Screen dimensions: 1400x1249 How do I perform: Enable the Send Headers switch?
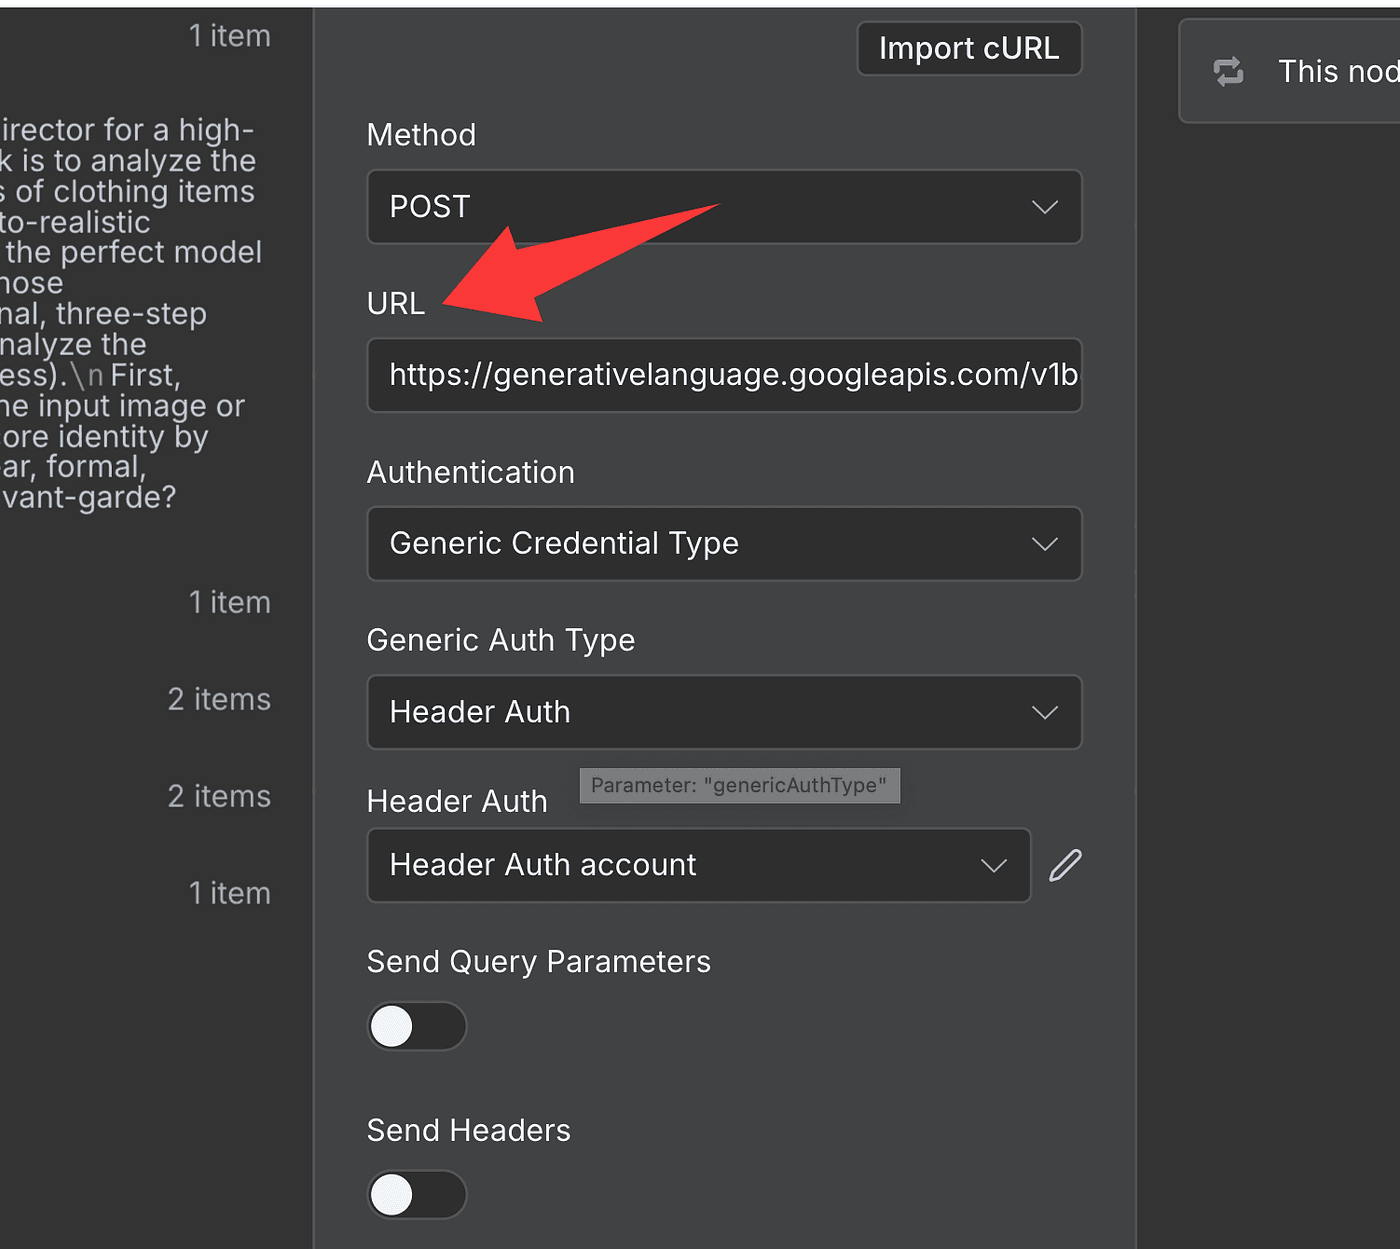416,1195
